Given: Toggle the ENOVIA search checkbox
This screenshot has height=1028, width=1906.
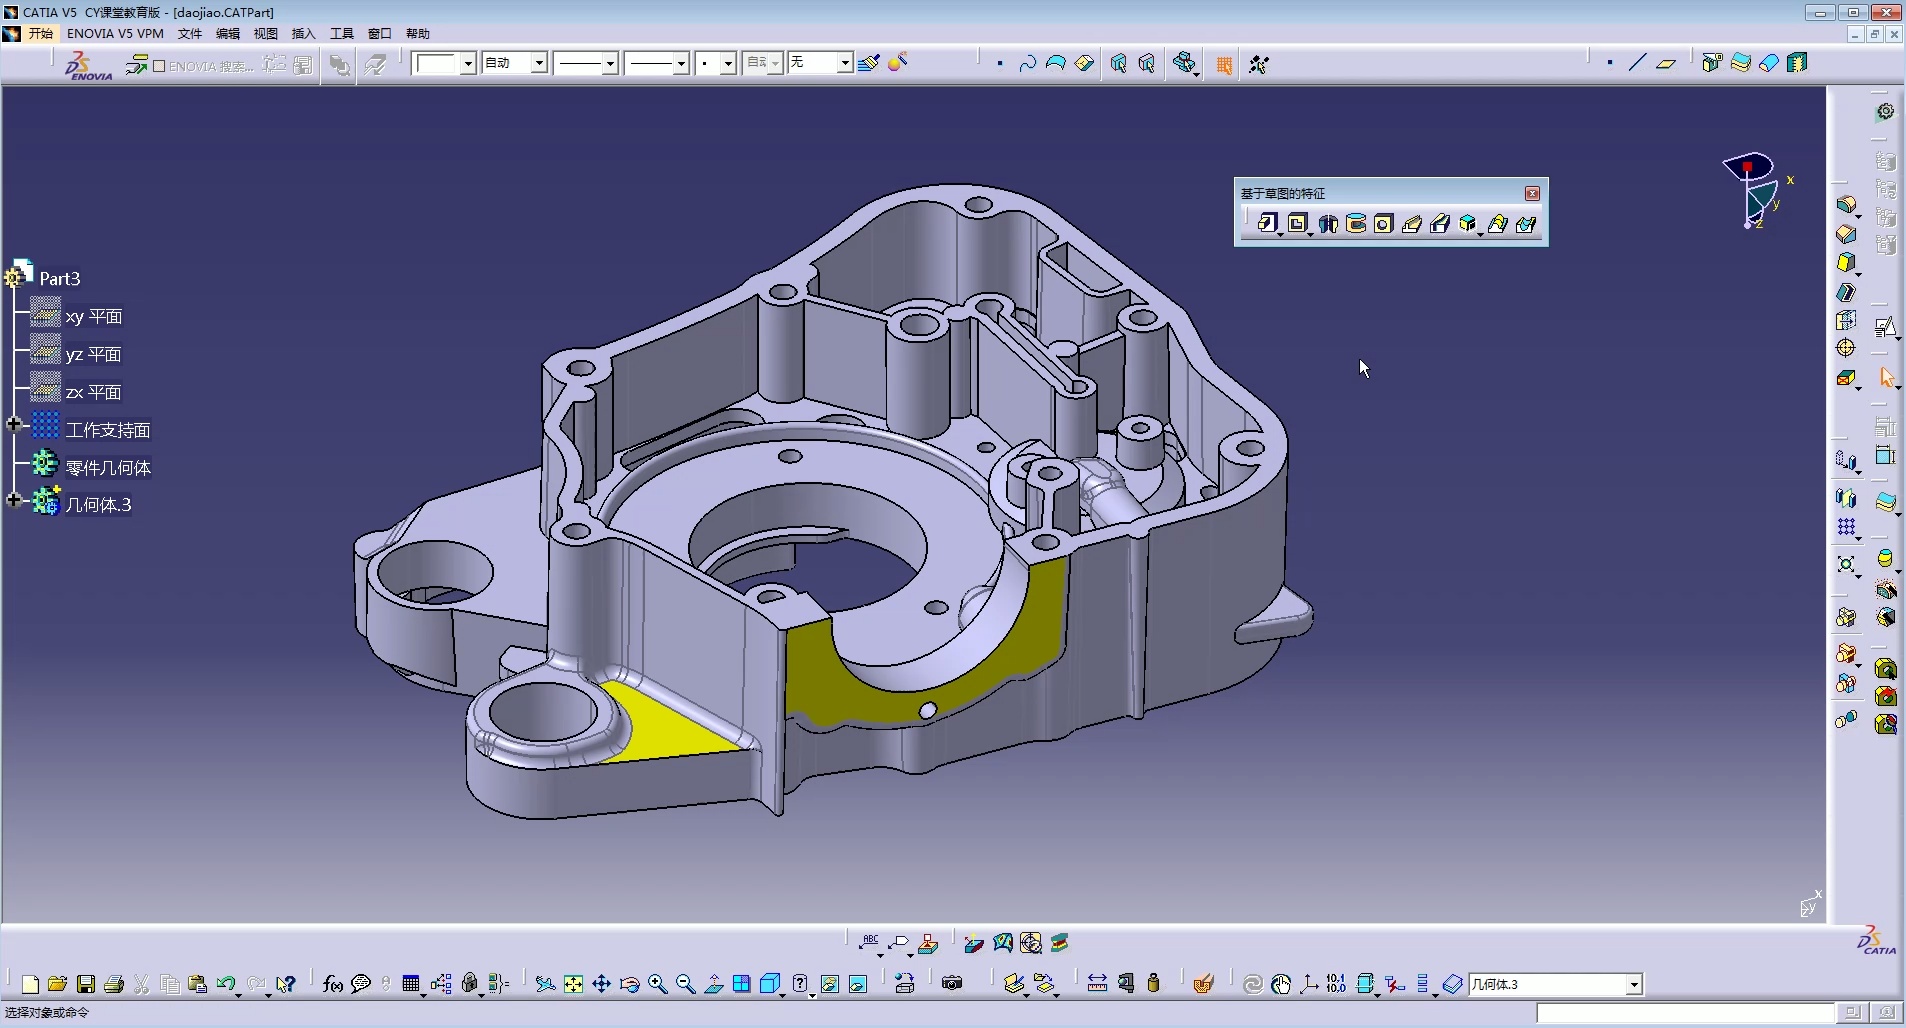Looking at the screenshot, I should (159, 66).
